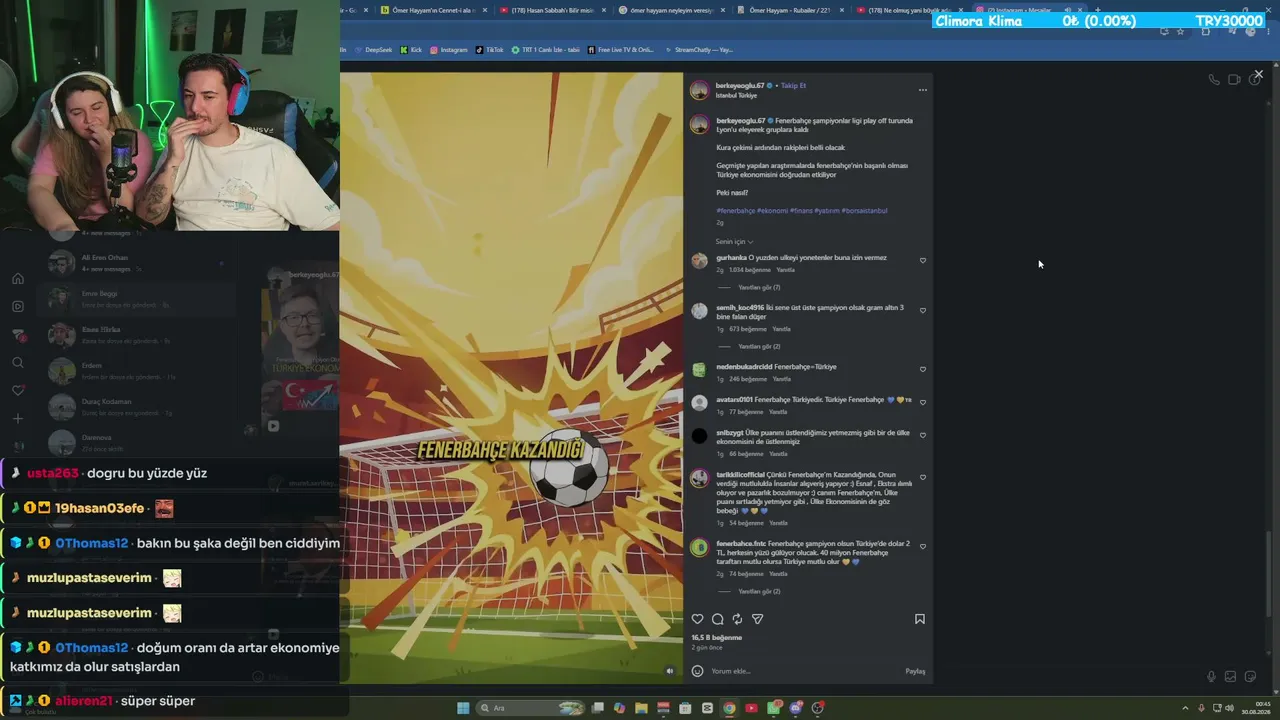Open the 'Free Live TV & Onli...' bookmark
The image size is (1280, 720).
[x=621, y=50]
